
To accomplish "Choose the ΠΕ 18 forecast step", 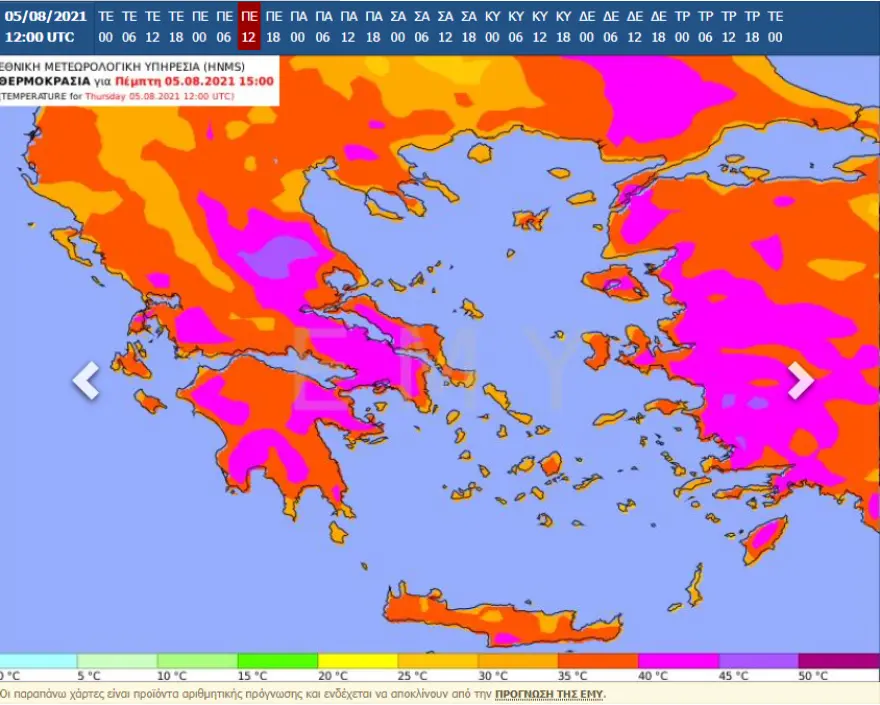I will pyautogui.click(x=274, y=27).
